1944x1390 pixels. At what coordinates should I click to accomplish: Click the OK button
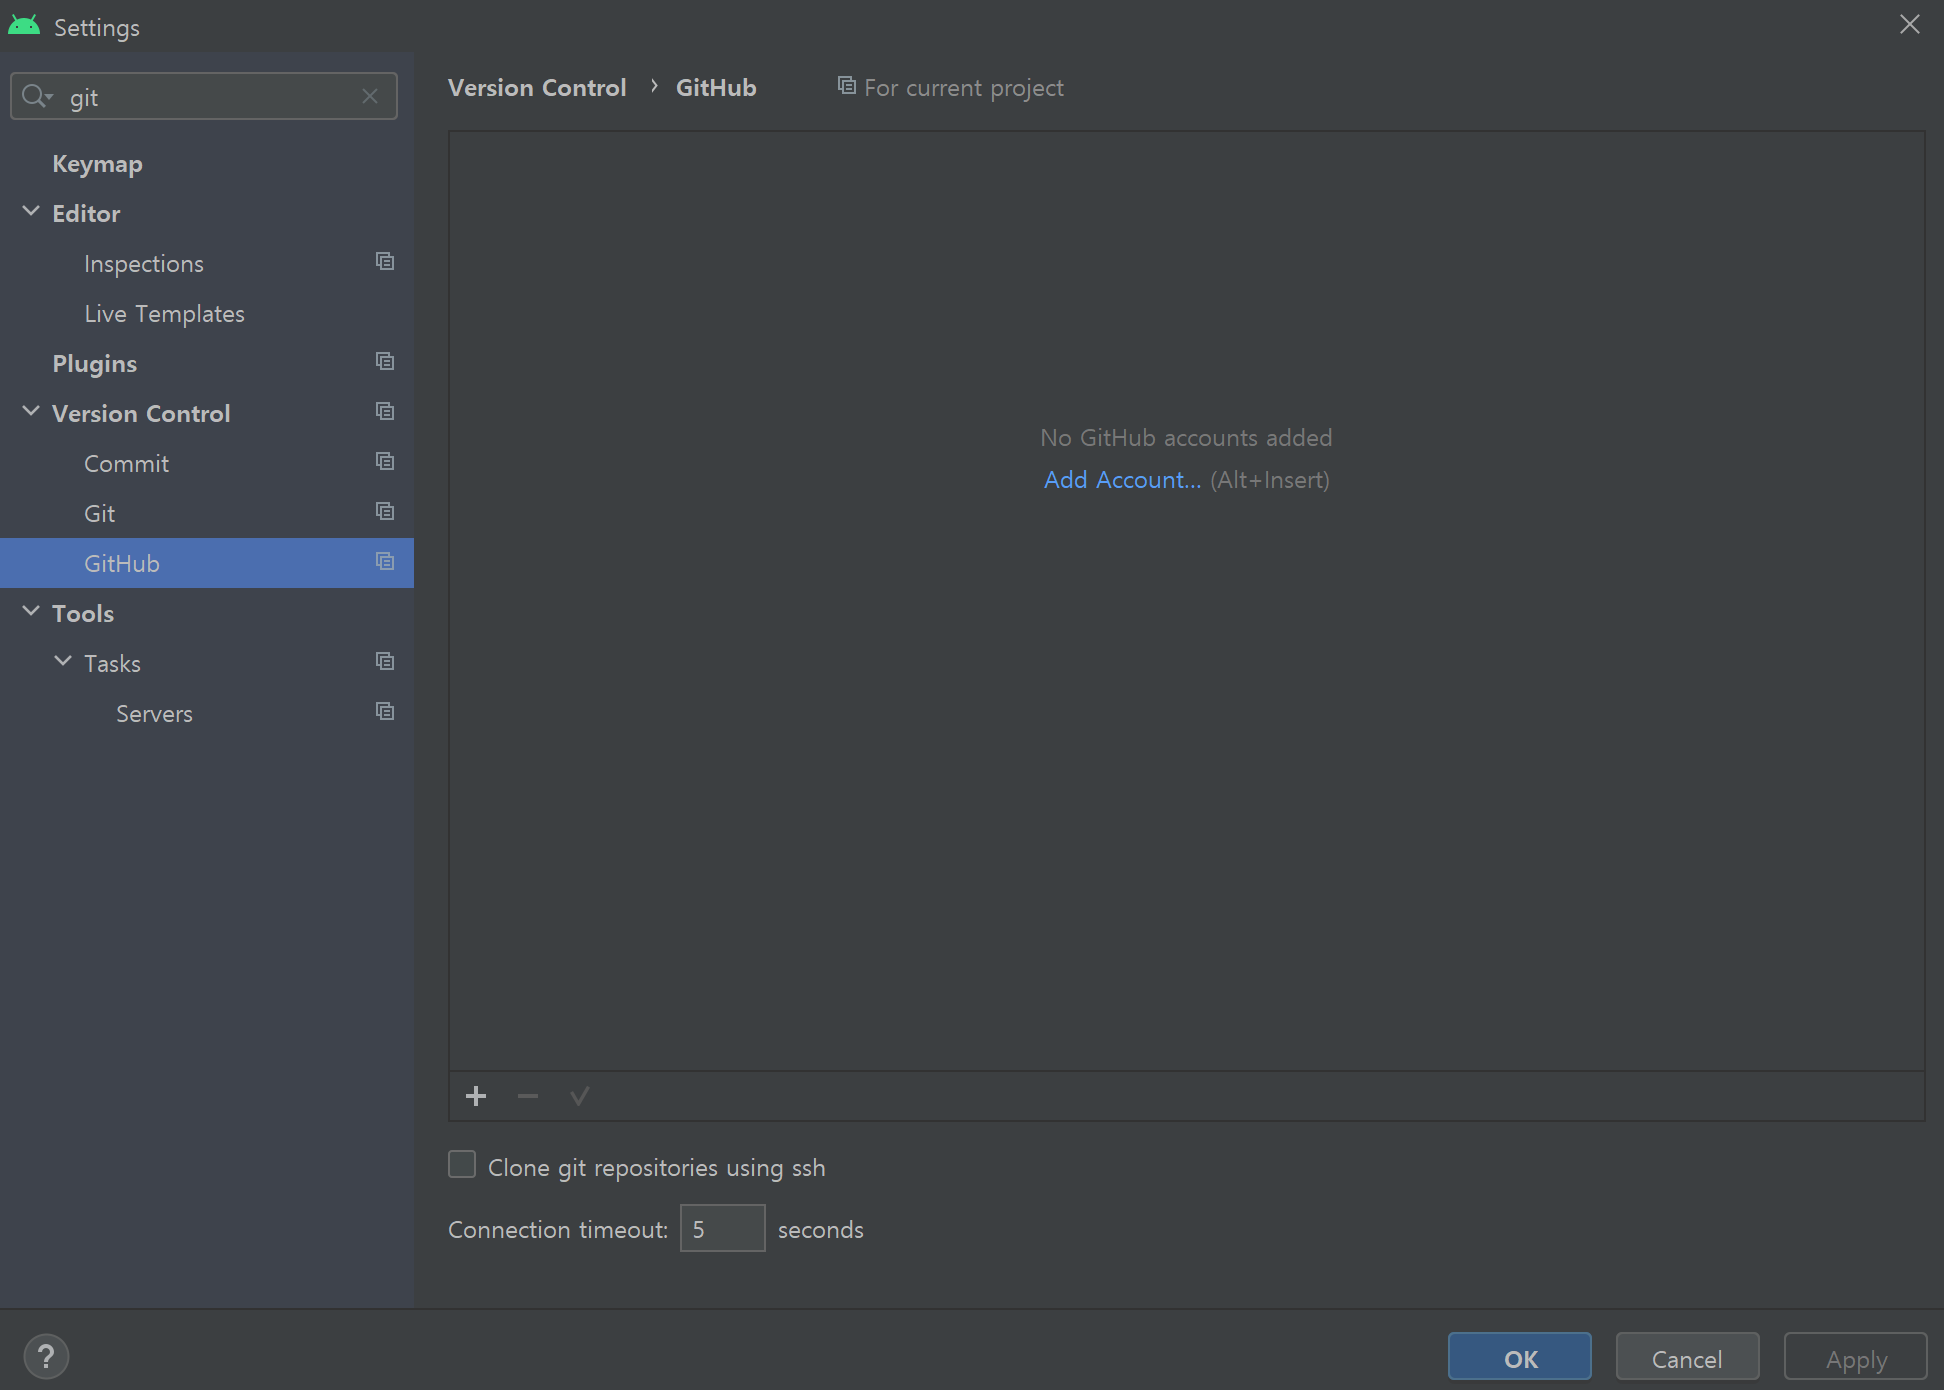click(1520, 1357)
